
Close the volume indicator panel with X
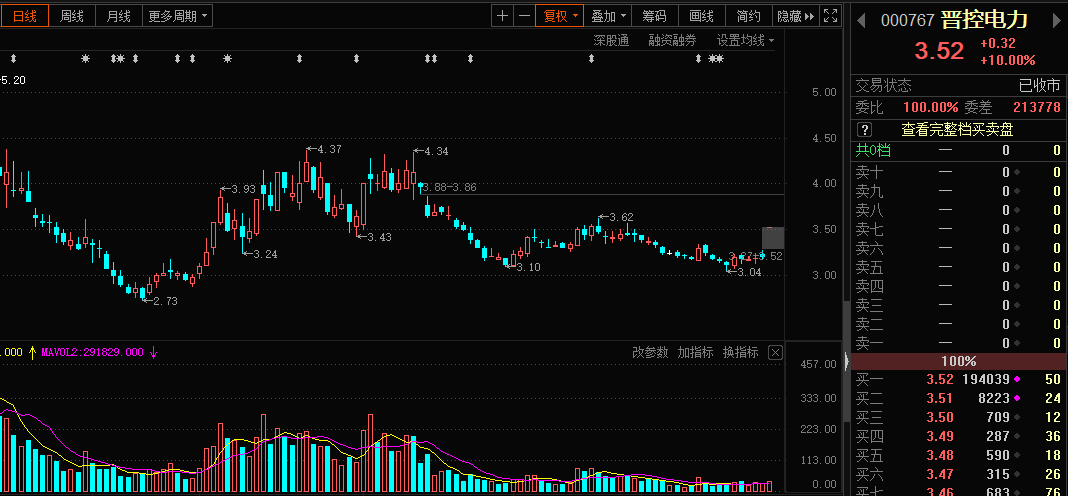tap(775, 352)
